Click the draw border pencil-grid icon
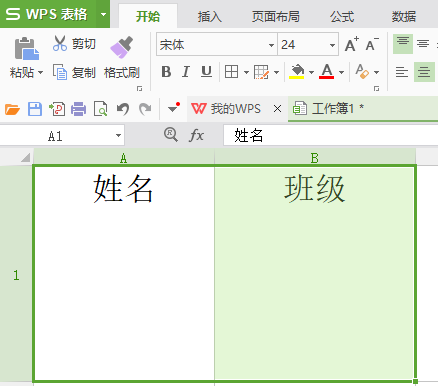The image size is (438, 386). [x=261, y=72]
